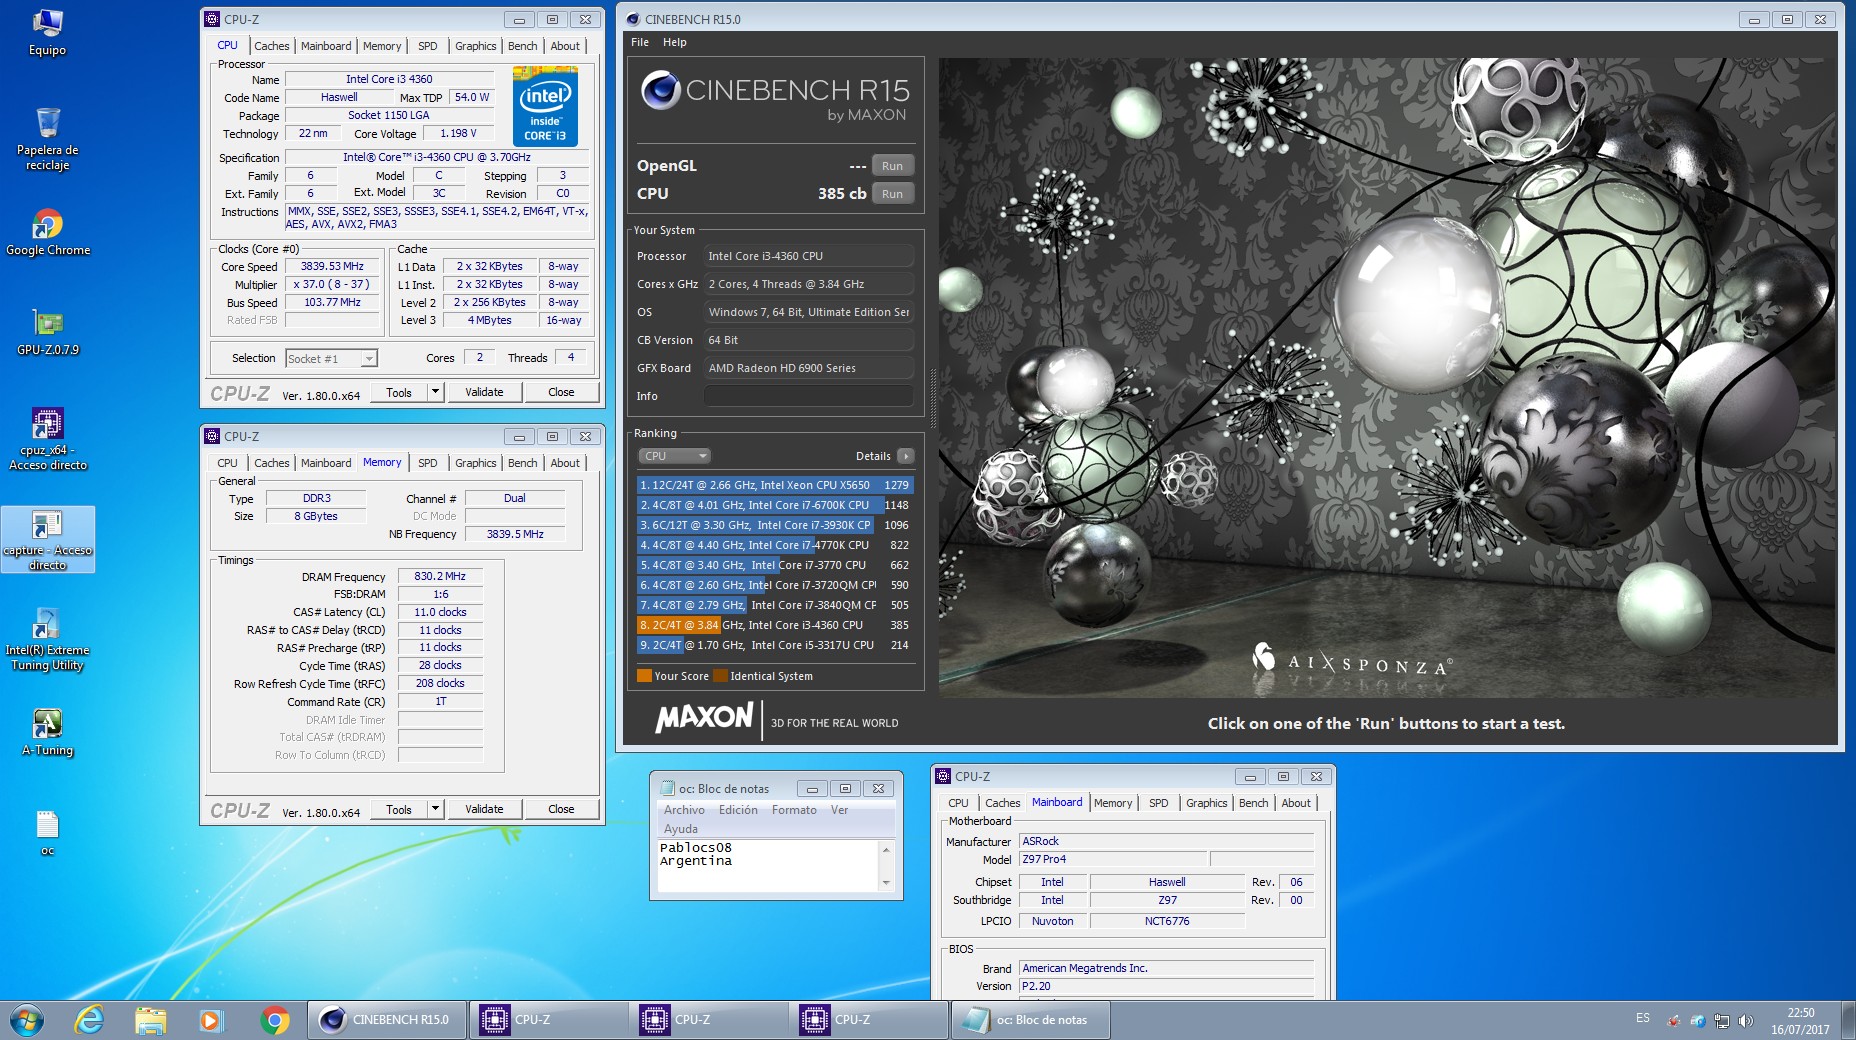Switch to second CPU-Z taskbar item
The height and width of the screenshot is (1040, 1856).
click(x=707, y=1020)
